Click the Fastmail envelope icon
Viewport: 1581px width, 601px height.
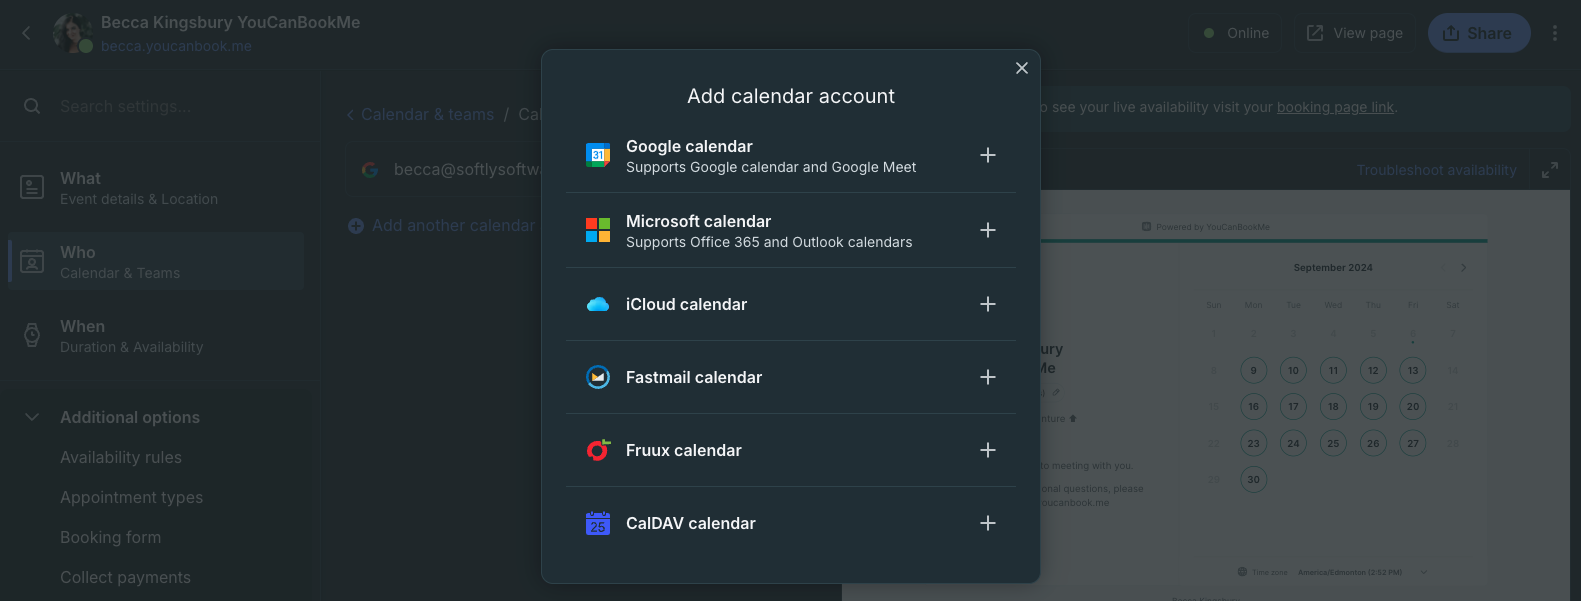(x=598, y=377)
